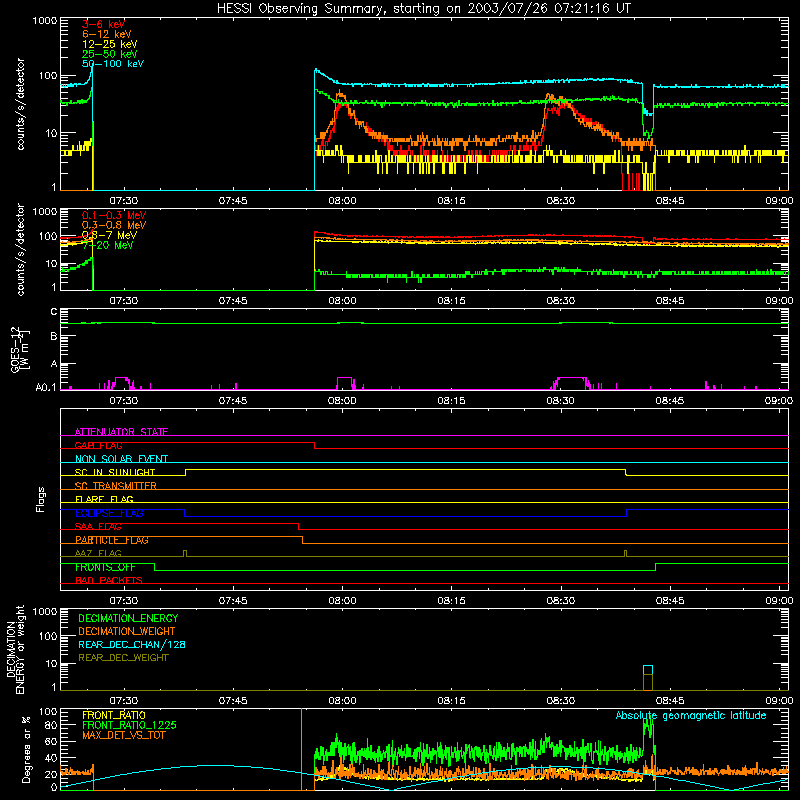The width and height of the screenshot is (800, 800).
Task: Click the green vertical line in bottom plot
Action: point(302,749)
